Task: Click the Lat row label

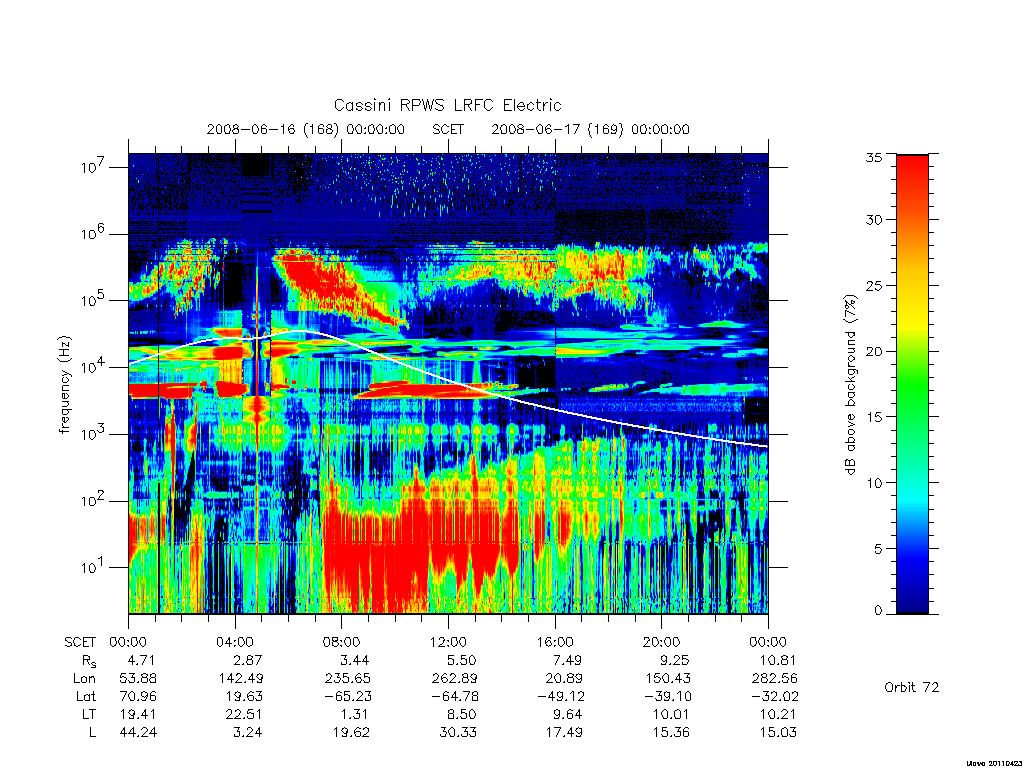Action: (x=86, y=696)
